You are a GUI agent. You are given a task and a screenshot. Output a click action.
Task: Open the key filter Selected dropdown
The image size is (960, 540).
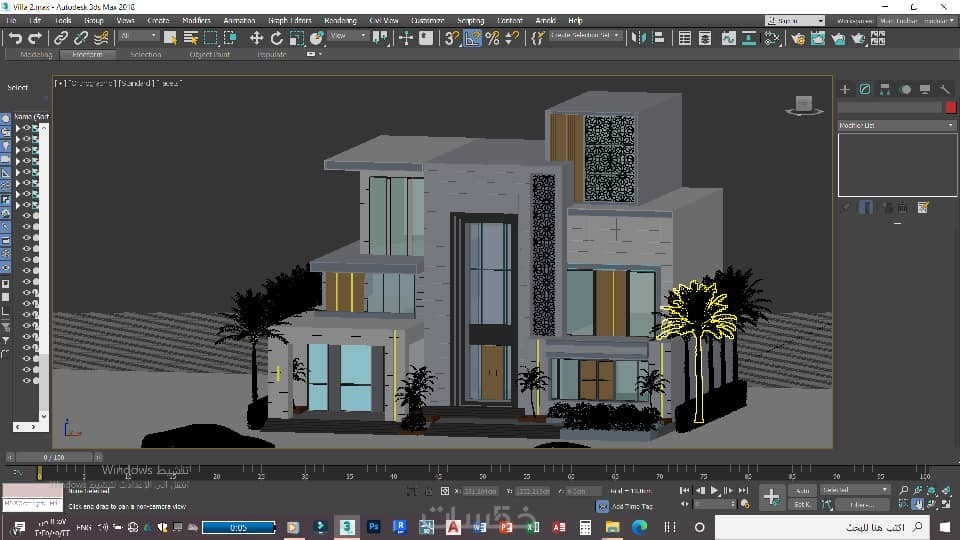pos(855,490)
